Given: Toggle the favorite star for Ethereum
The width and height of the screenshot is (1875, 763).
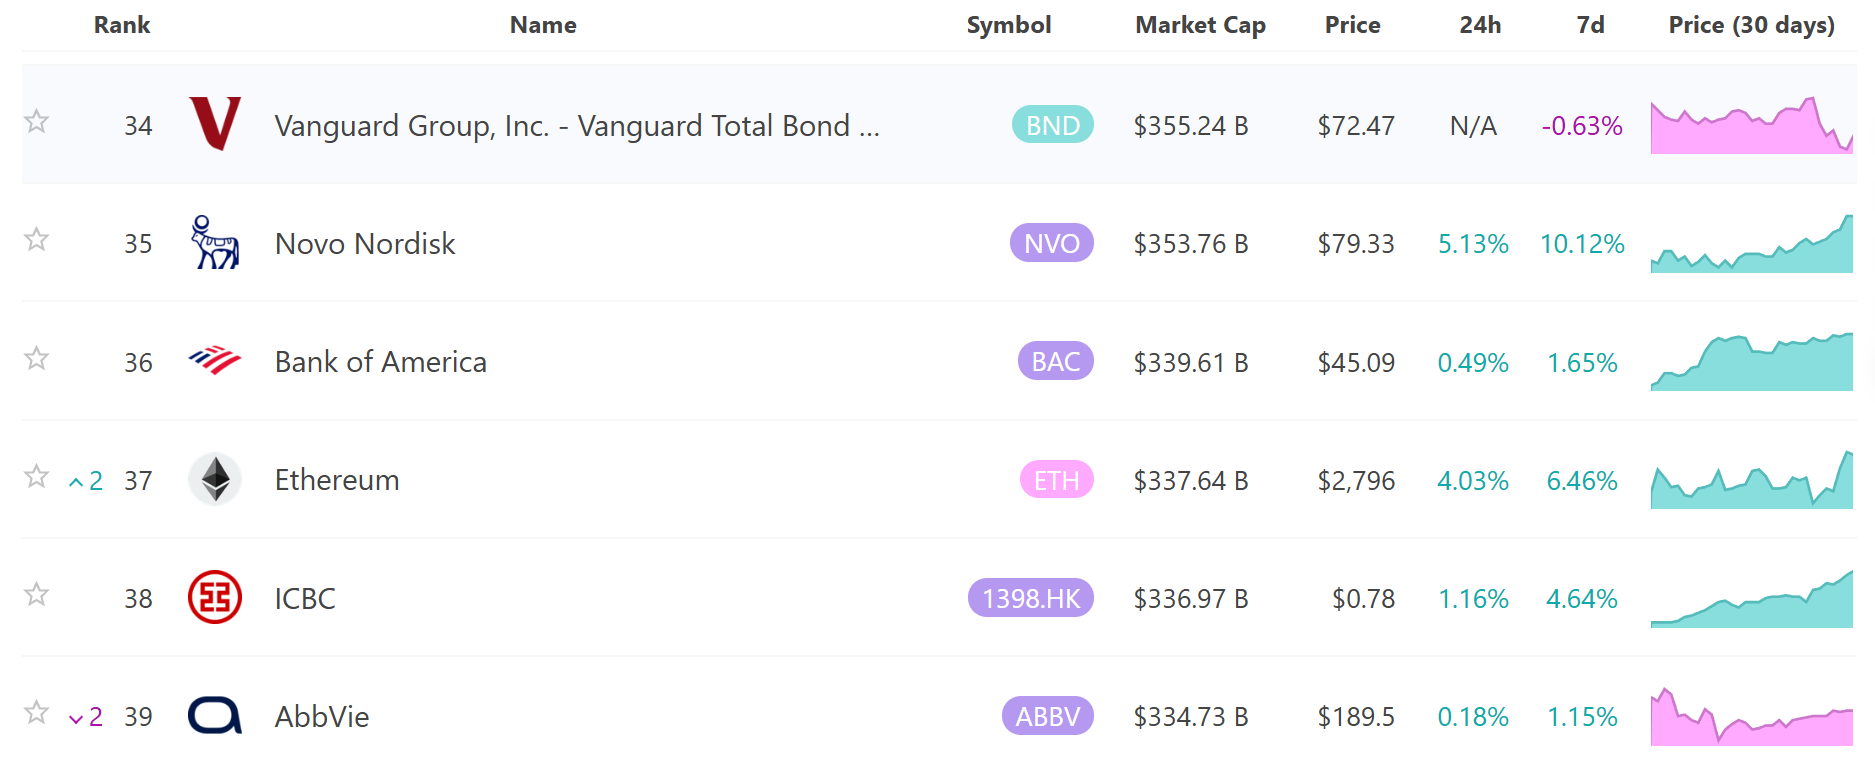Looking at the screenshot, I should [37, 476].
